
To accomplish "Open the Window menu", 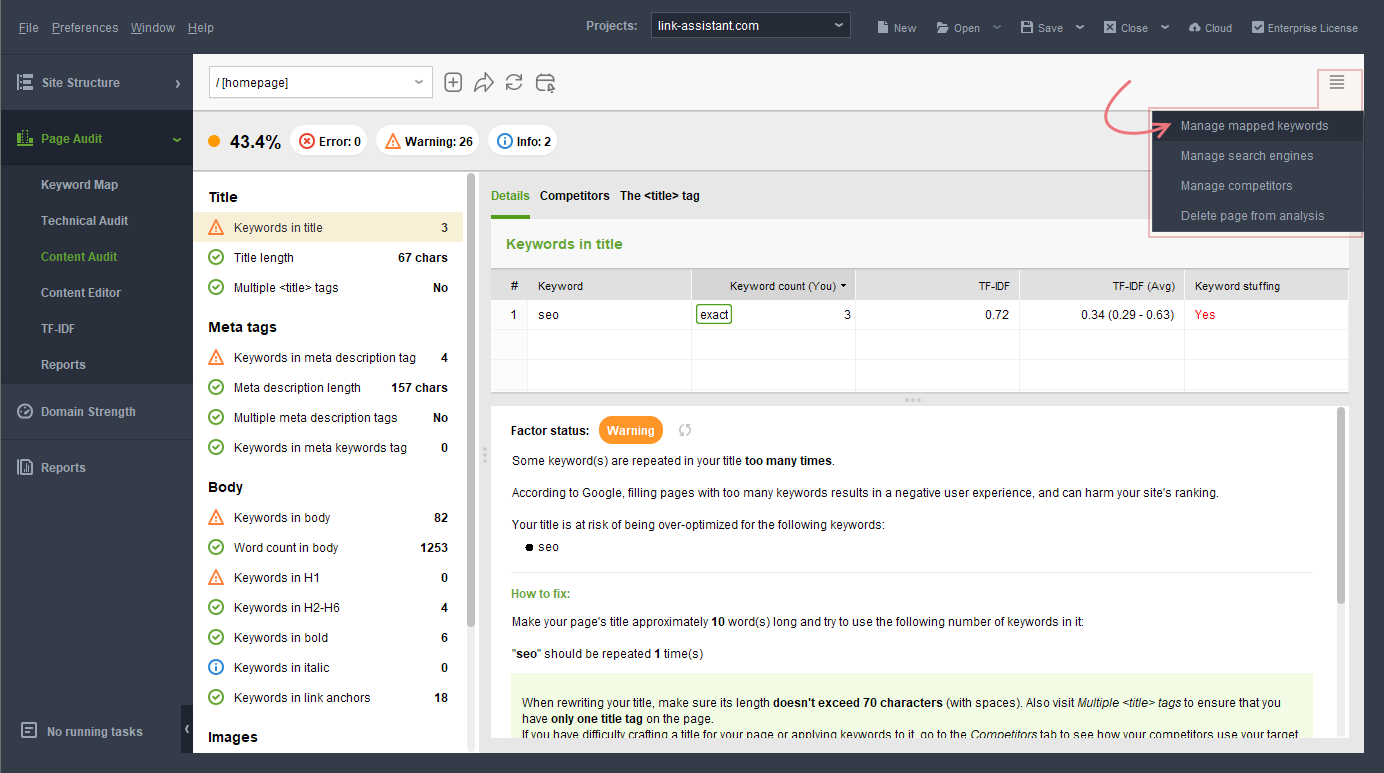I will 153,27.
